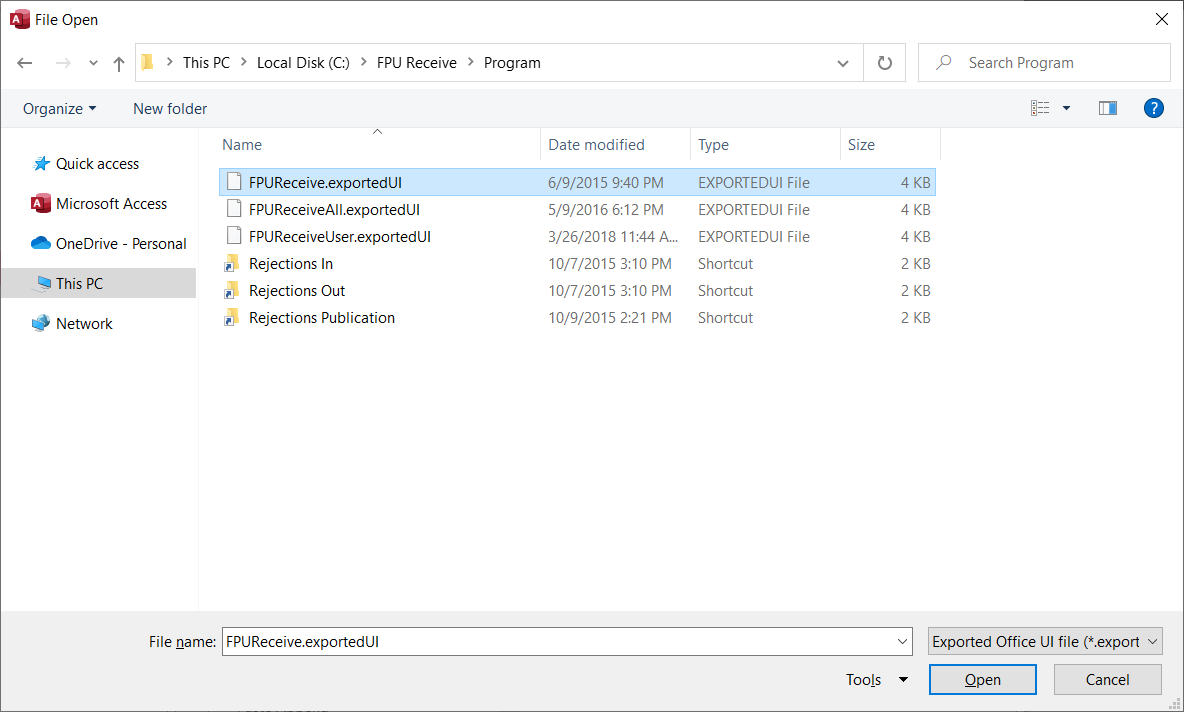Open the Recent locations dropdown arrow
Image resolution: width=1184 pixels, height=712 pixels.
(93, 63)
